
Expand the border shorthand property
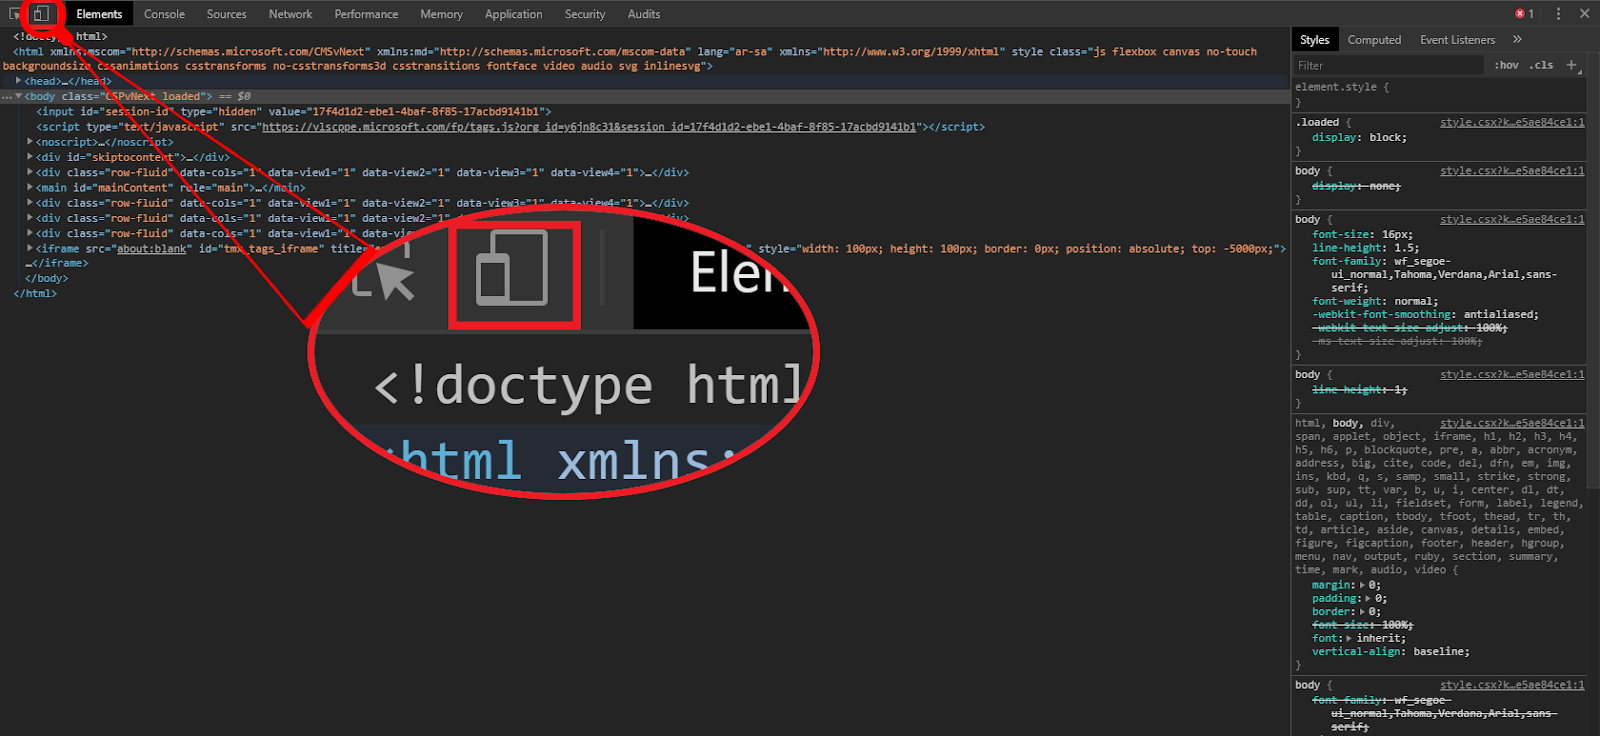[1362, 611]
